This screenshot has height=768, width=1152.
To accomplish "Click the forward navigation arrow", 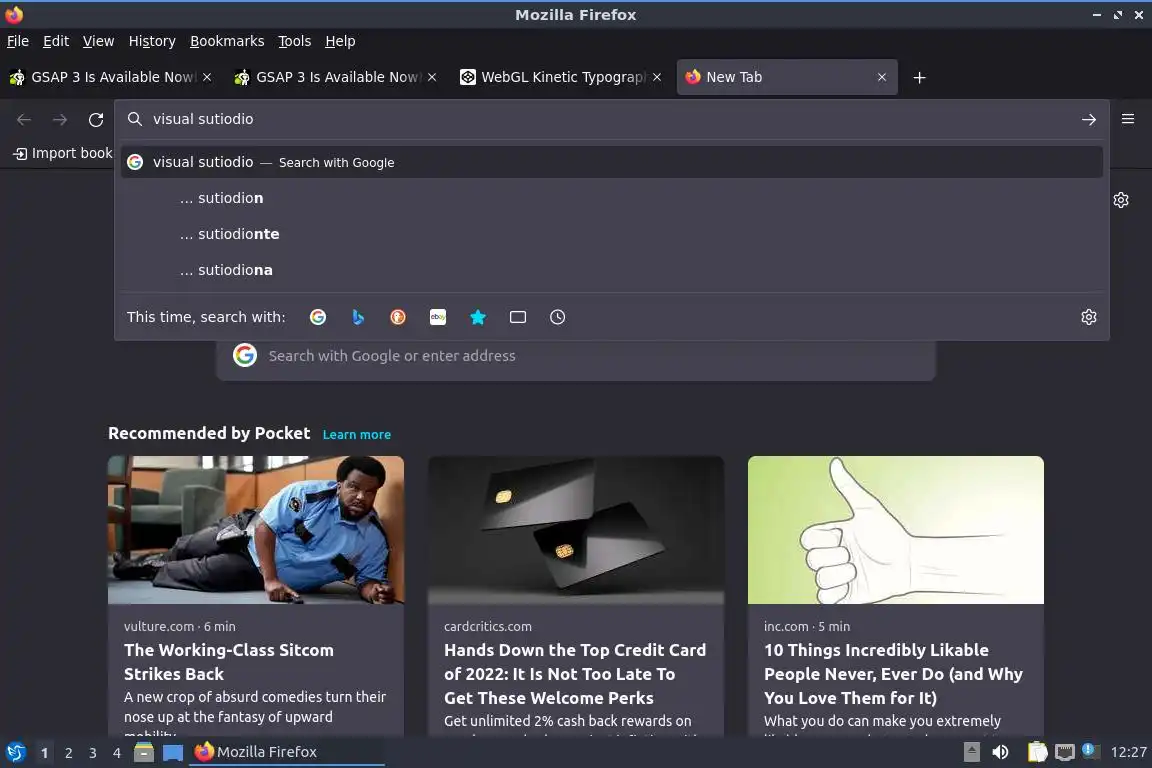I will tap(60, 119).
